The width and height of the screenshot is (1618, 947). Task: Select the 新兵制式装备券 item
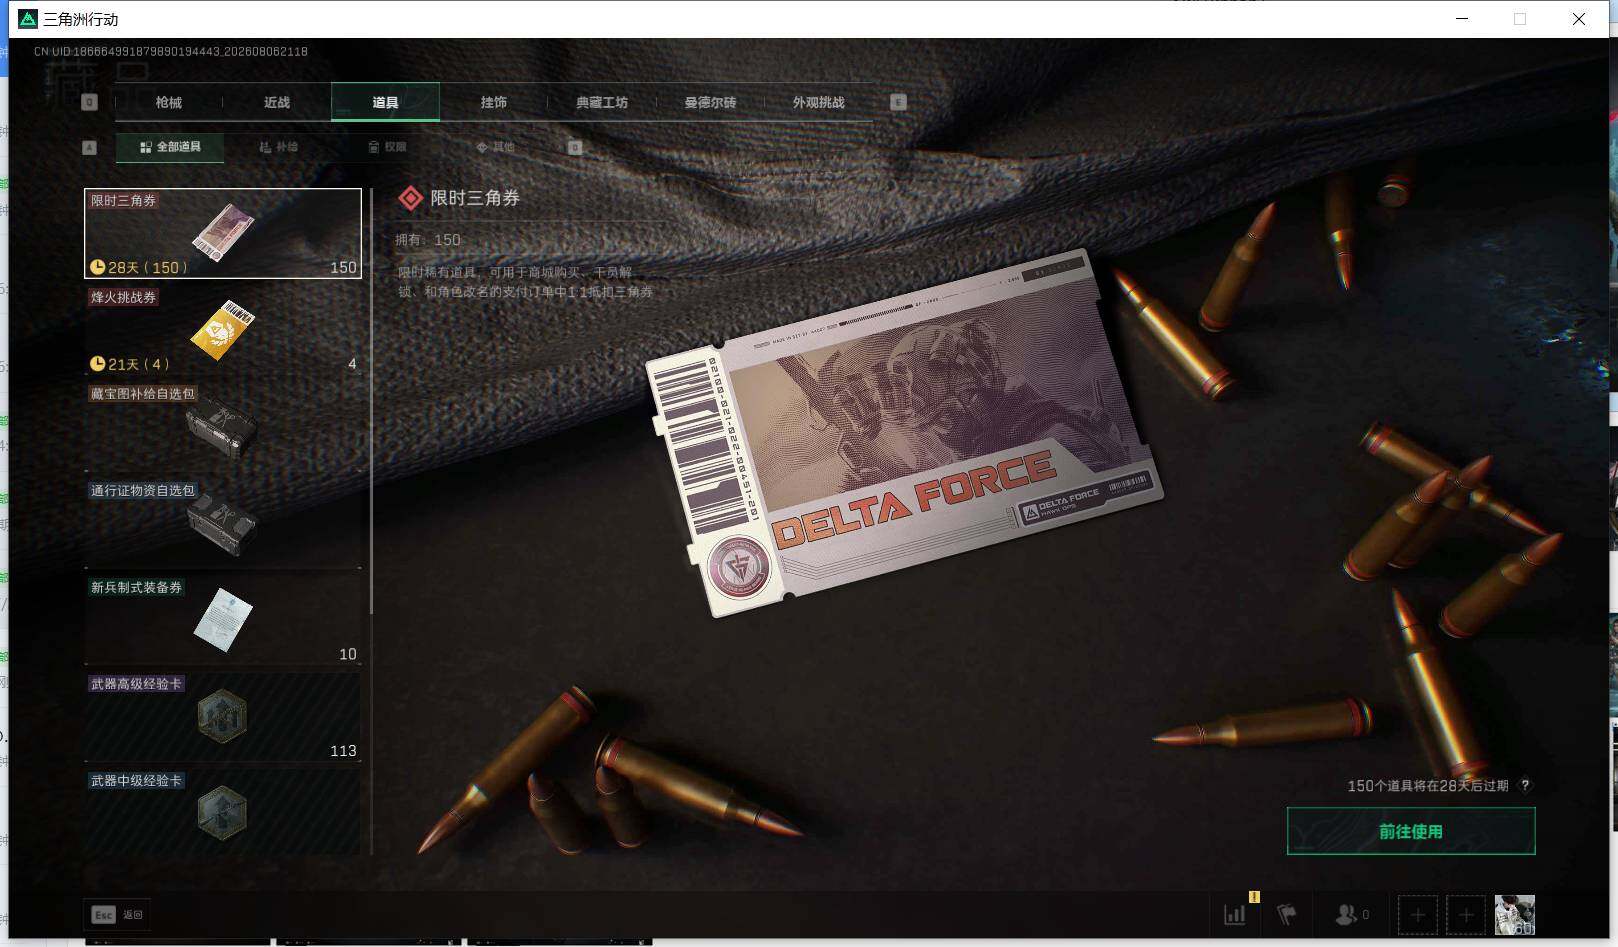pyautogui.click(x=223, y=621)
